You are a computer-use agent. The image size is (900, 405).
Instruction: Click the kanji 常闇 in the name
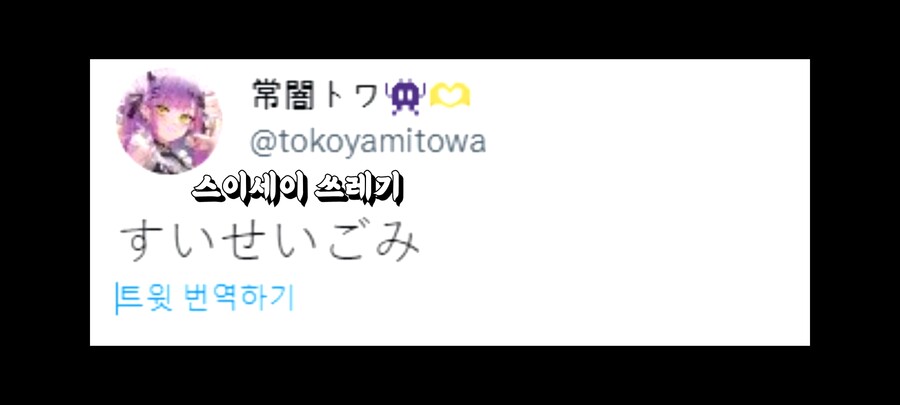point(284,95)
